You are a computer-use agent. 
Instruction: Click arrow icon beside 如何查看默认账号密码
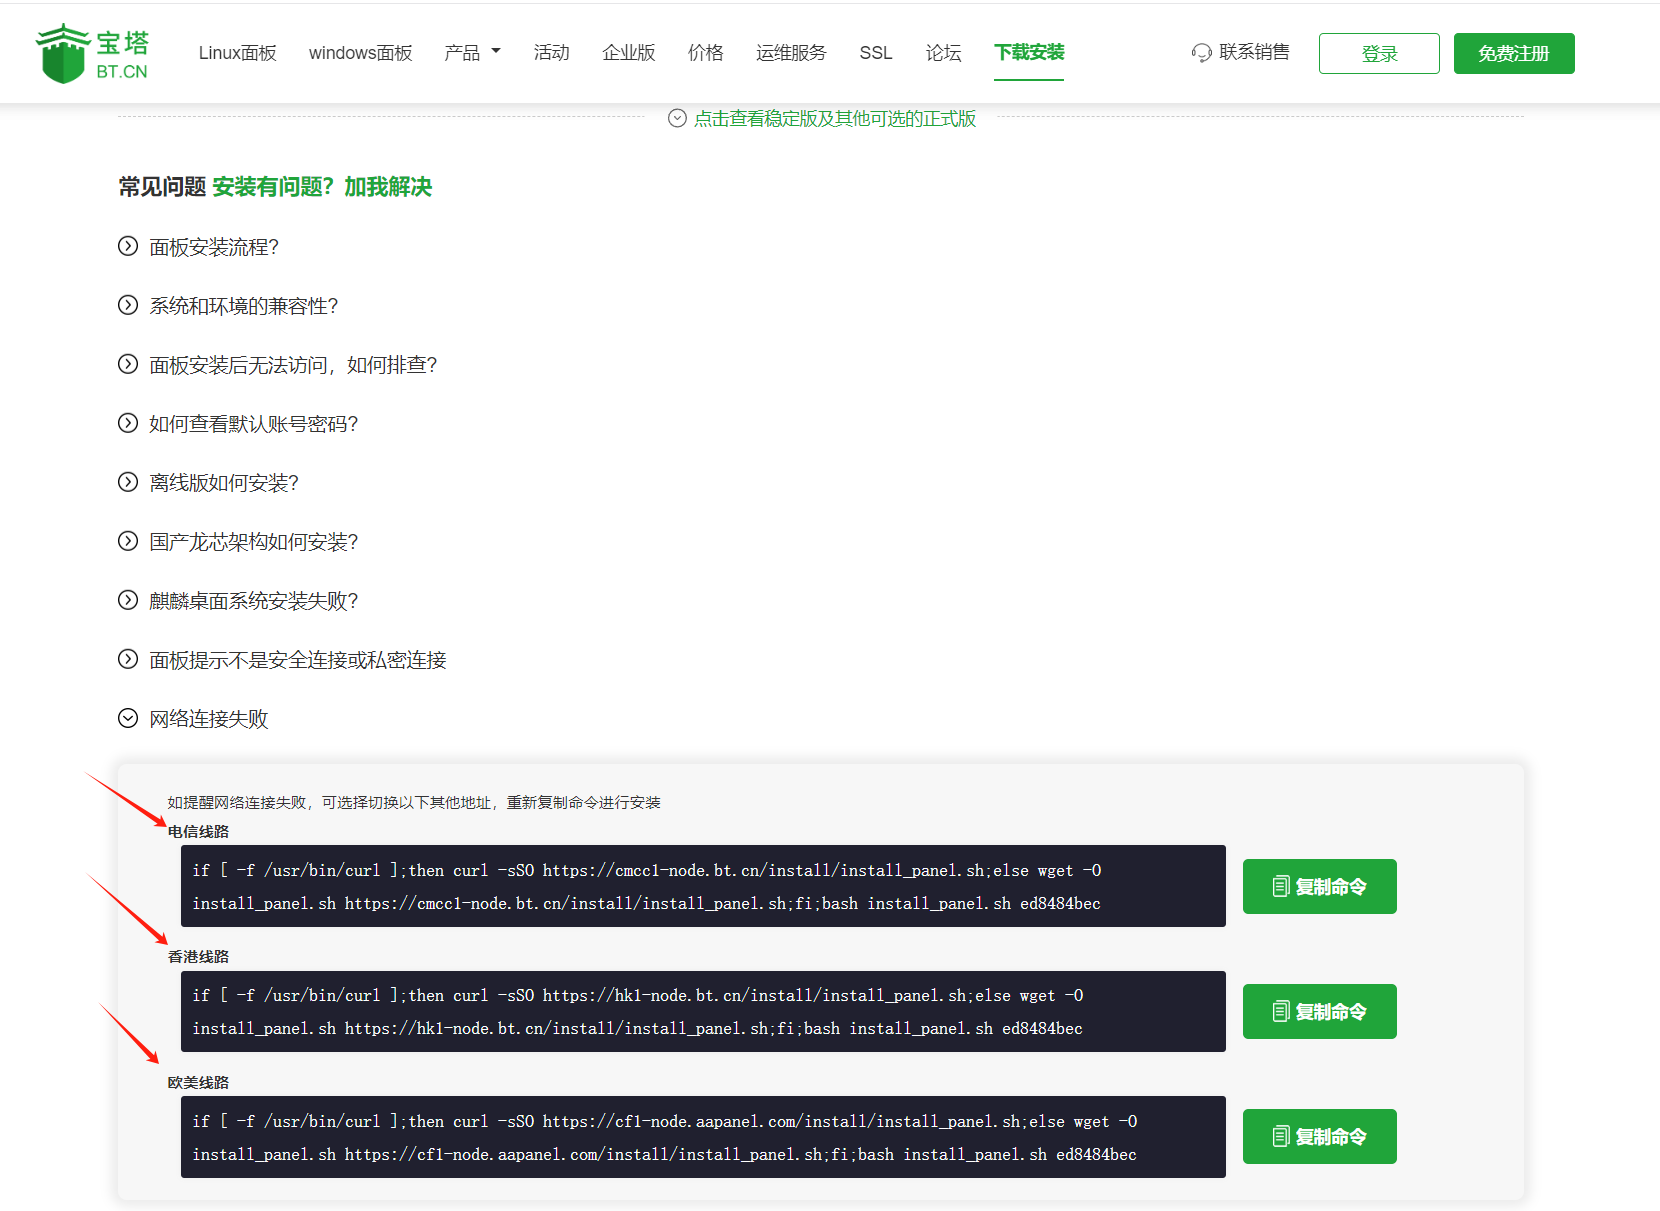[128, 423]
